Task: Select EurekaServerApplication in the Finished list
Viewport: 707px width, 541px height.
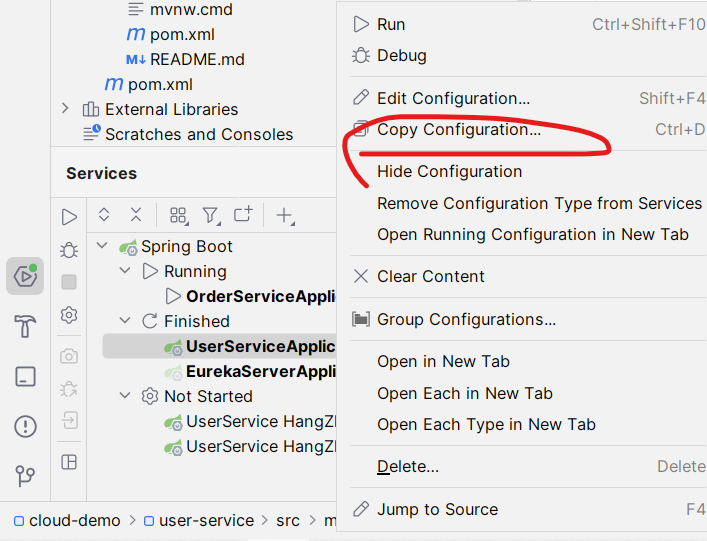Action: [260, 371]
